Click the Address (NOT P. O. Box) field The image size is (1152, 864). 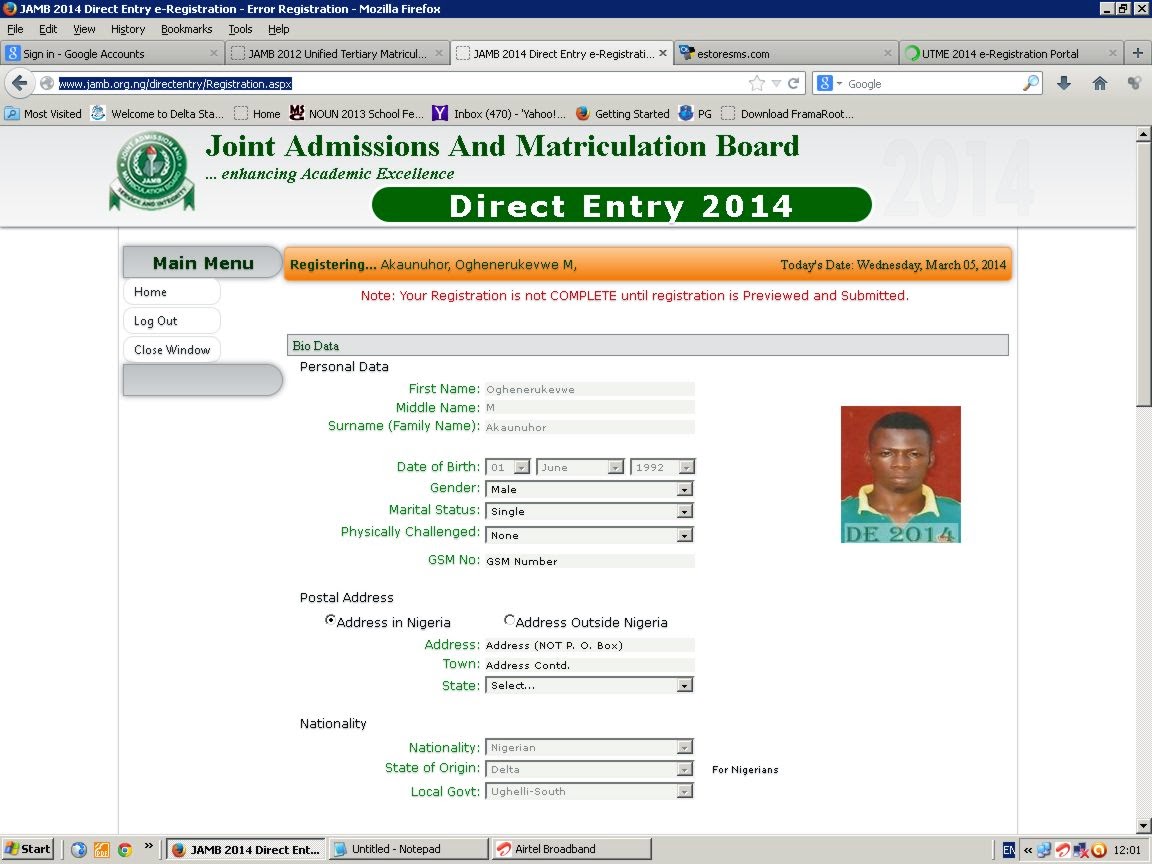pos(589,645)
